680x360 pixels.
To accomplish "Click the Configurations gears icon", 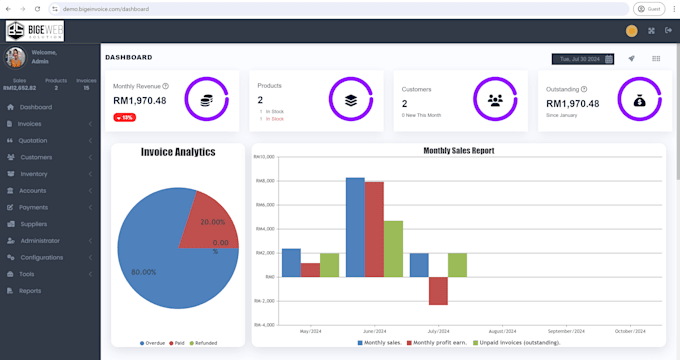I will pyautogui.click(x=11, y=258).
